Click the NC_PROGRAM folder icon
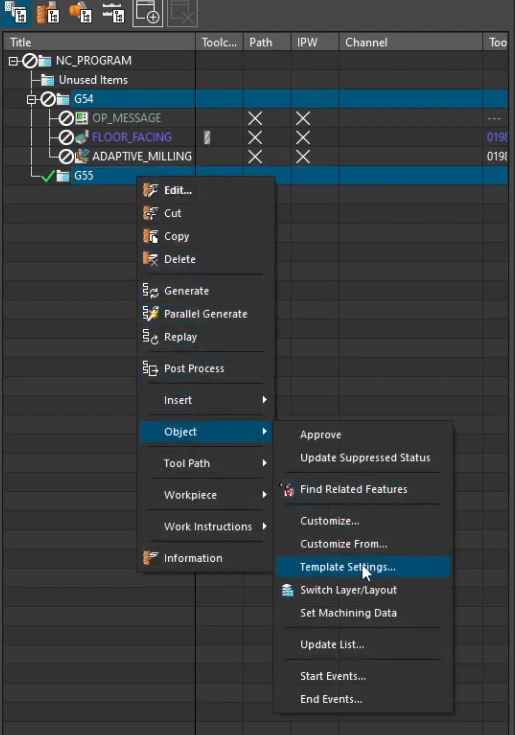 45,61
